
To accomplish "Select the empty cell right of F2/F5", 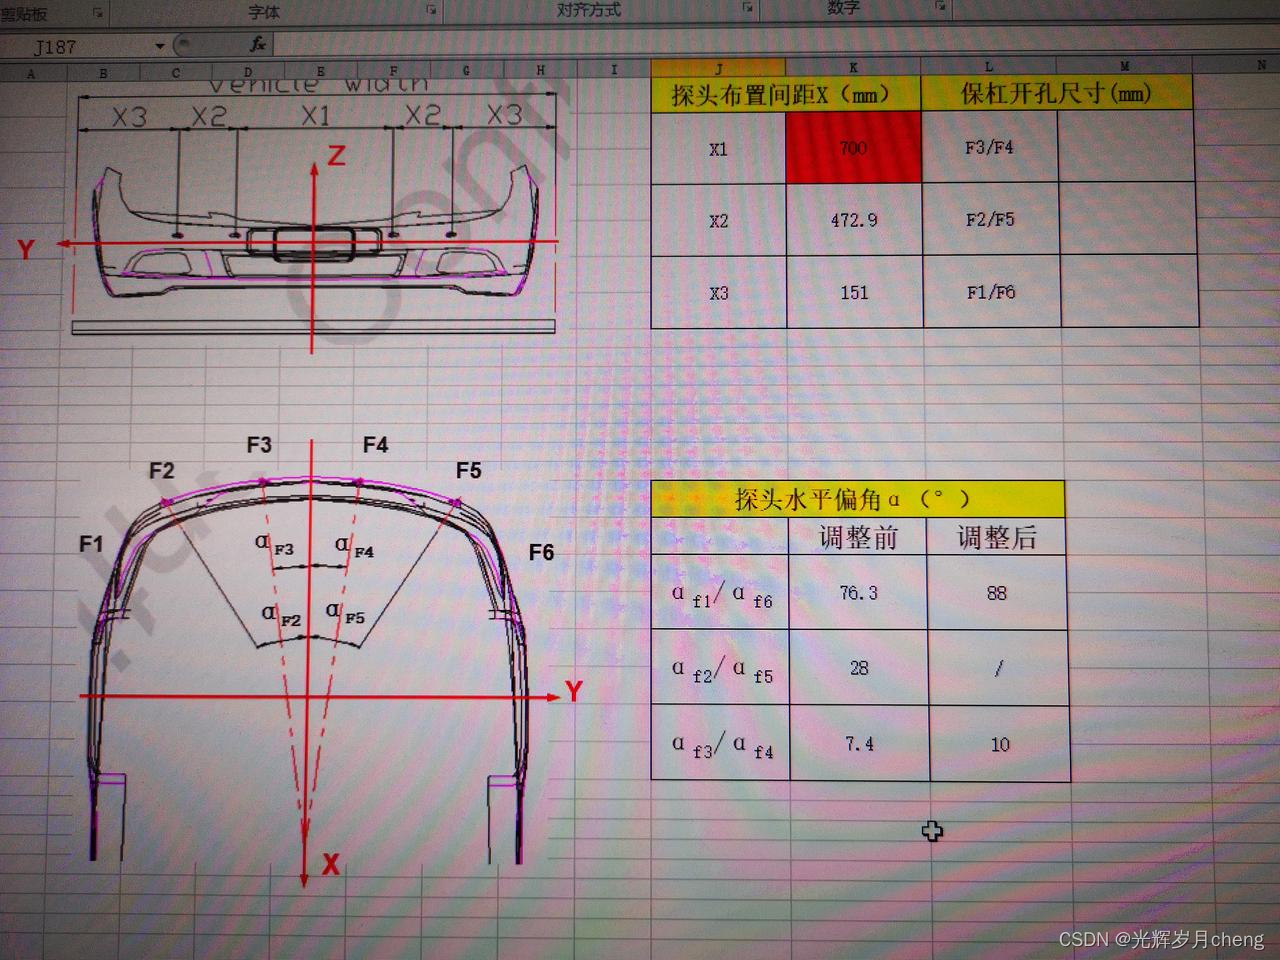I will (1127, 218).
